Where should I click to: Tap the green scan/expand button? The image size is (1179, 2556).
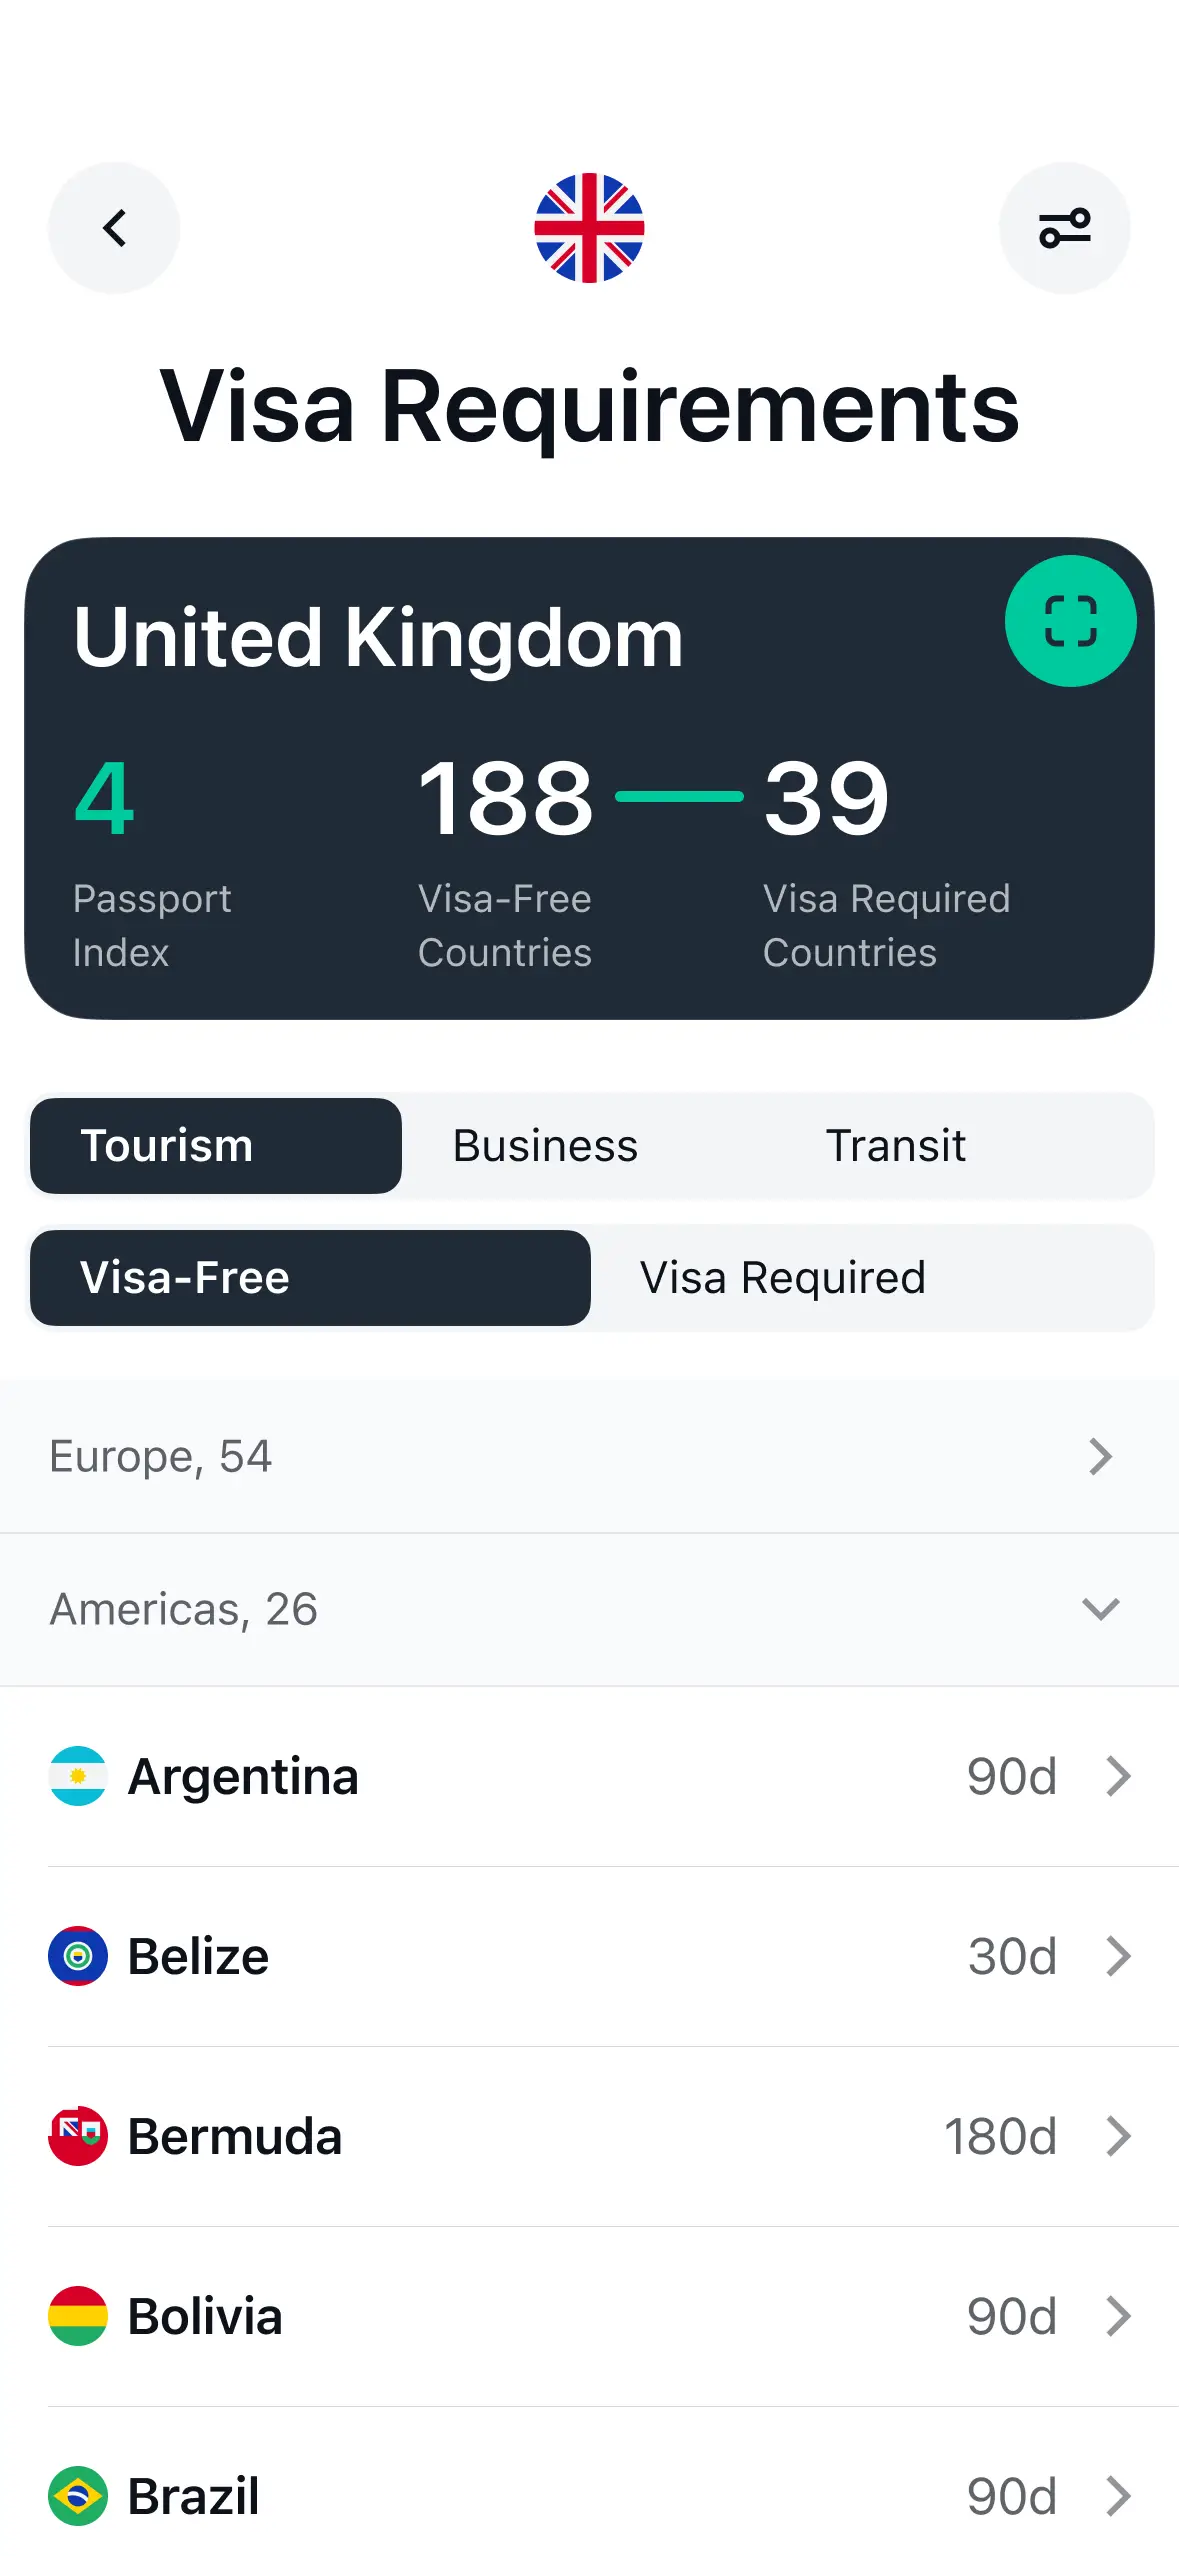tap(1070, 621)
